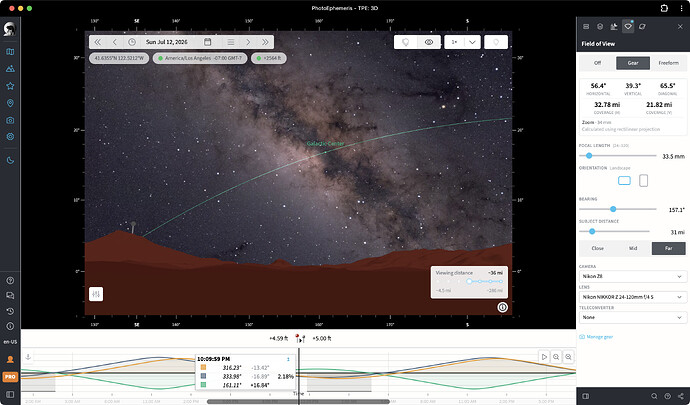This screenshot has height=405, width=690.
Task: Open the calendar date picker
Action: (x=207, y=42)
